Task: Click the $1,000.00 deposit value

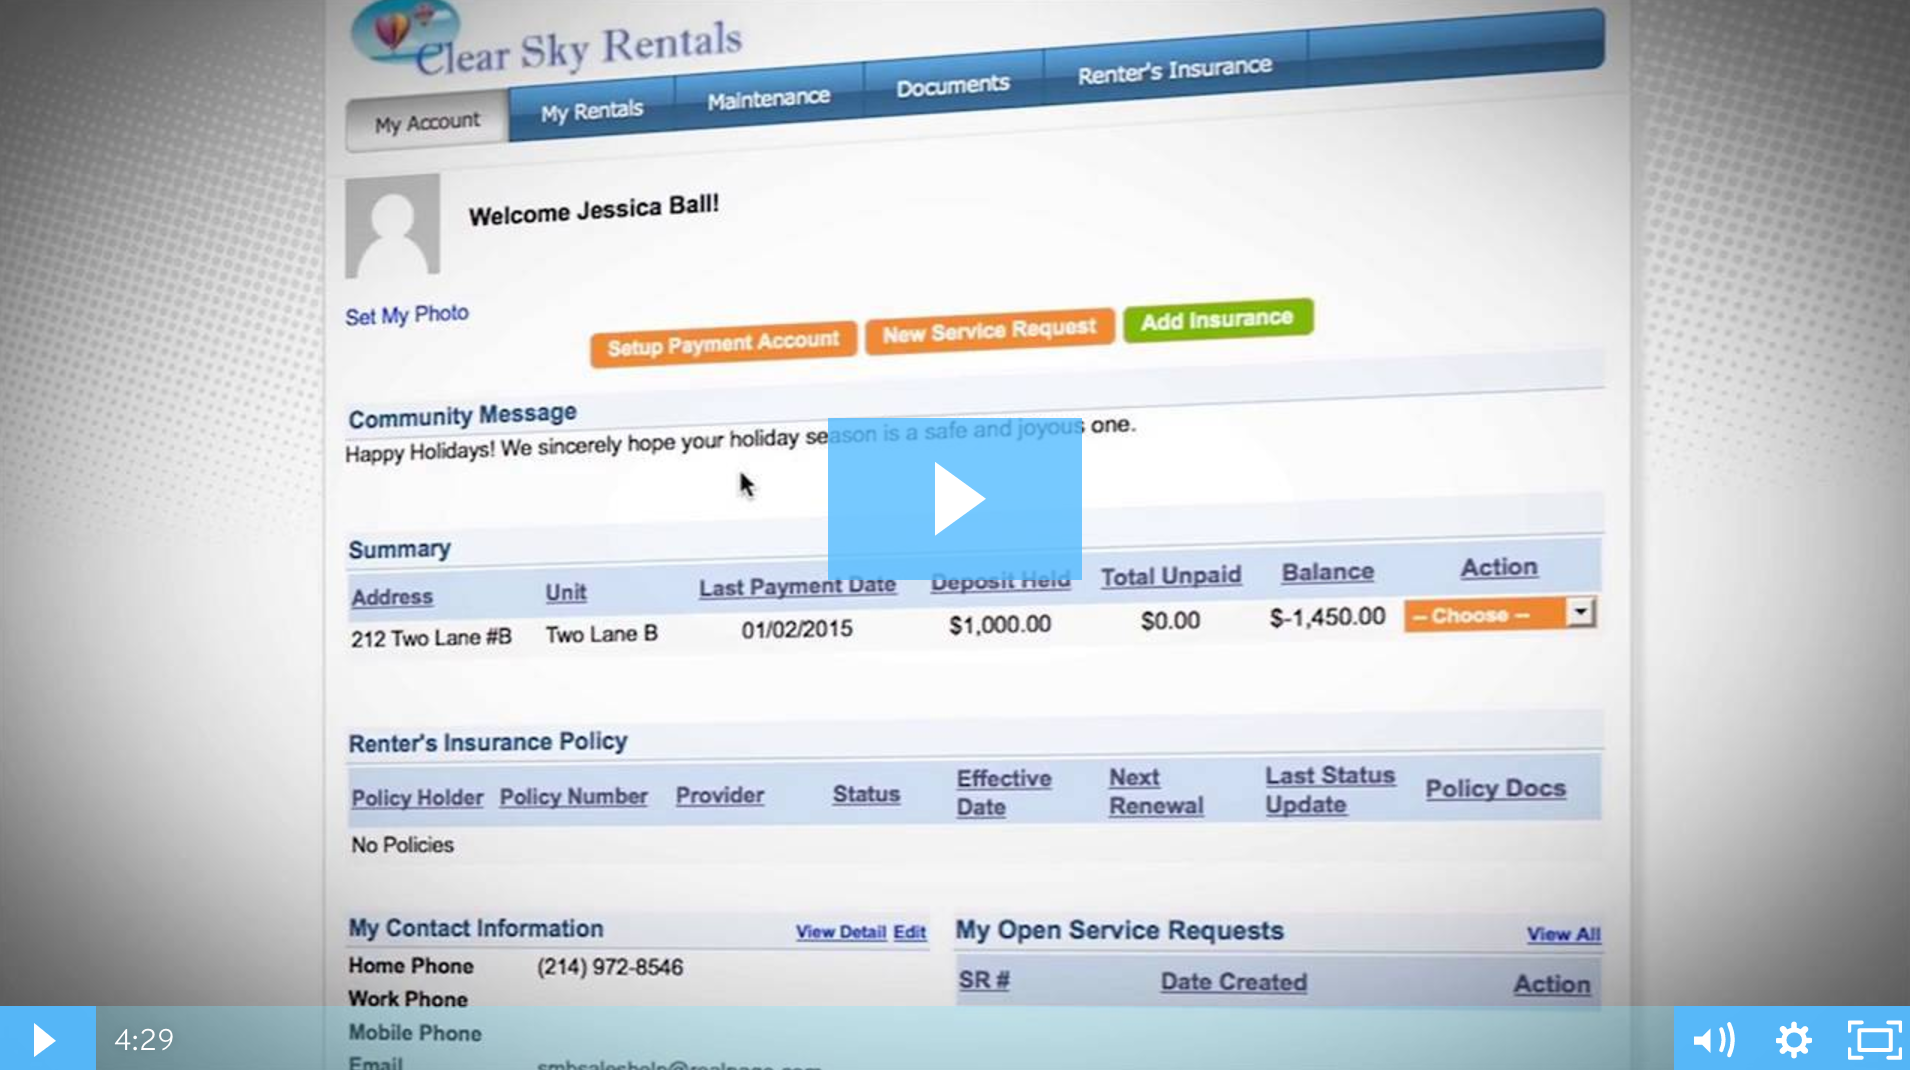Action: (x=999, y=625)
